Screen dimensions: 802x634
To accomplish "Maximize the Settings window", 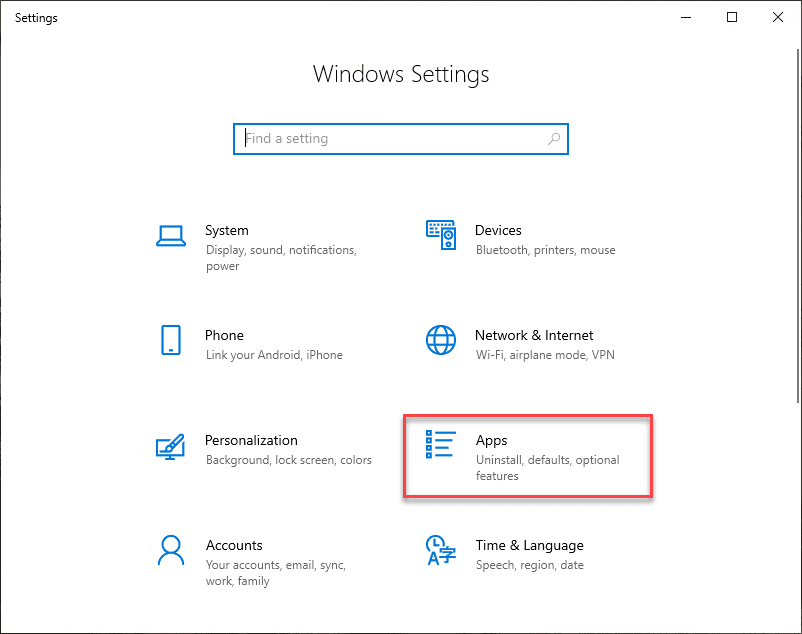I will pyautogui.click(x=732, y=17).
